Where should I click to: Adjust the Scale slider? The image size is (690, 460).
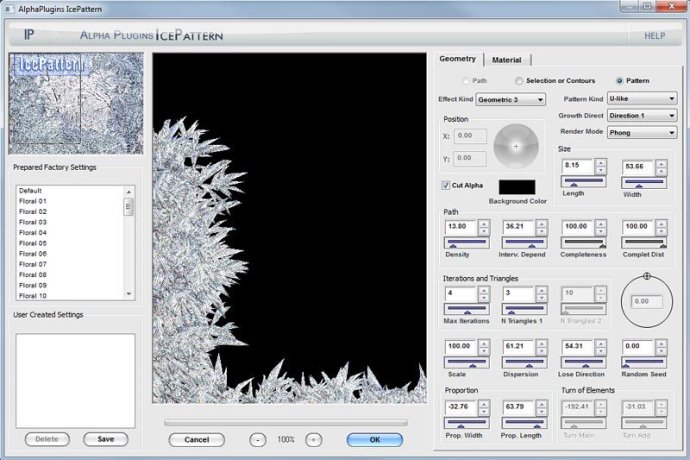(x=466, y=362)
